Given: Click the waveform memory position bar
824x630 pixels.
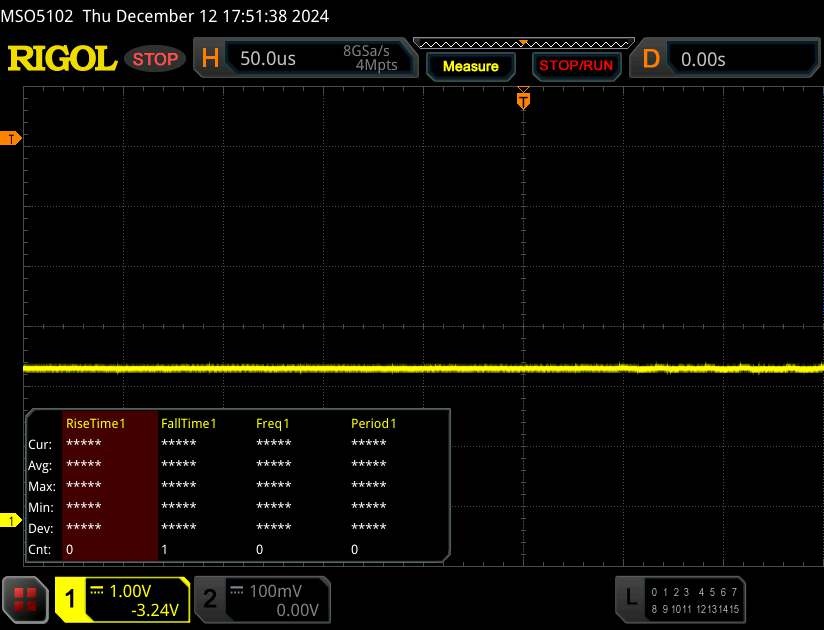Looking at the screenshot, I should pos(523,43).
